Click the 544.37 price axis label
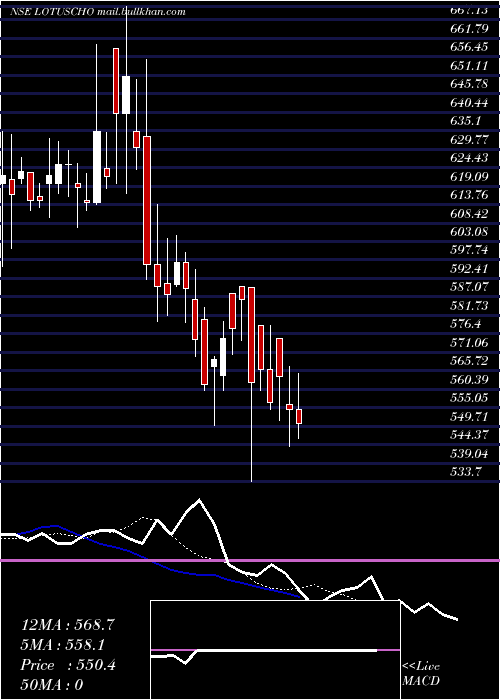 point(470,434)
